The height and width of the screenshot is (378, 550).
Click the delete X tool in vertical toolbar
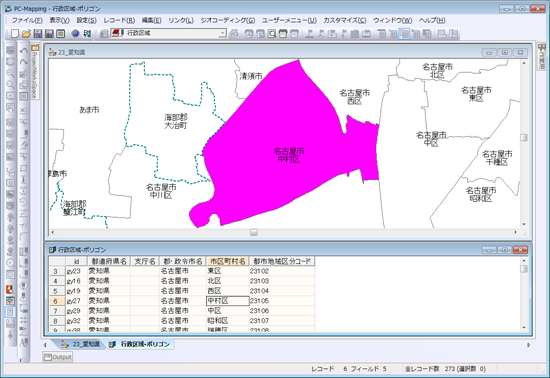click(24, 110)
